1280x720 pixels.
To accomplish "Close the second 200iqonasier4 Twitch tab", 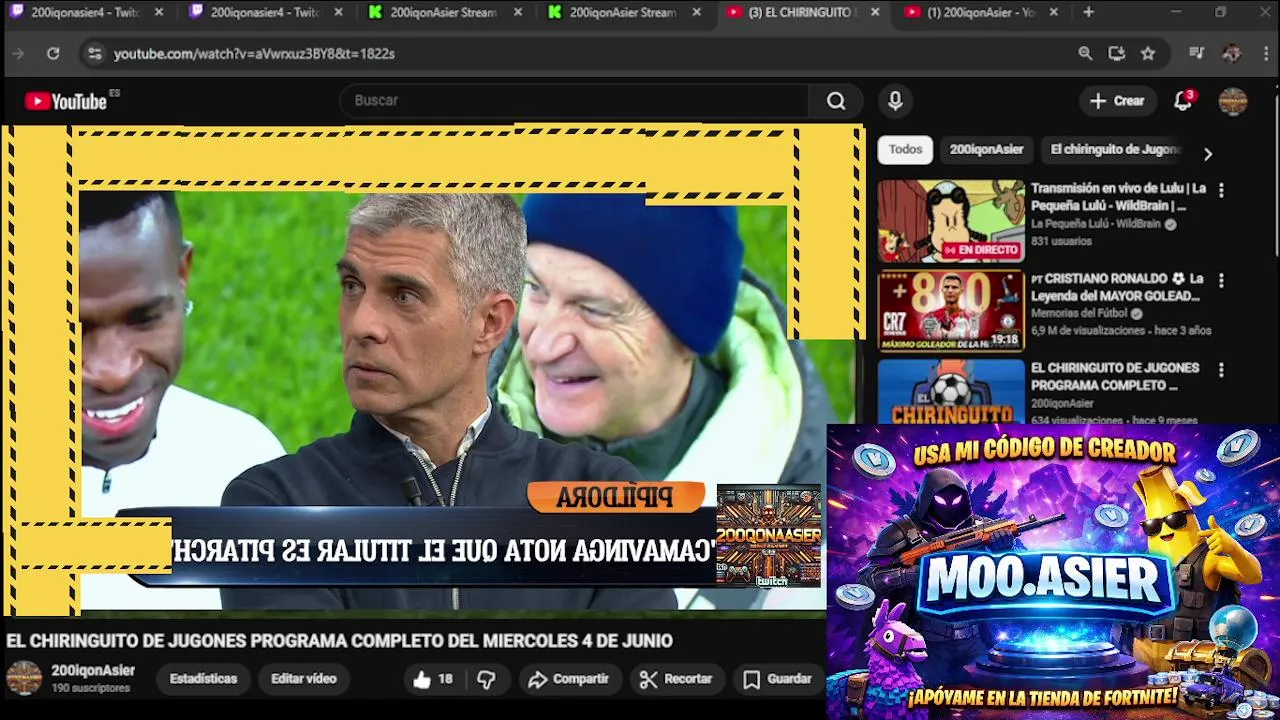I will pos(338,13).
